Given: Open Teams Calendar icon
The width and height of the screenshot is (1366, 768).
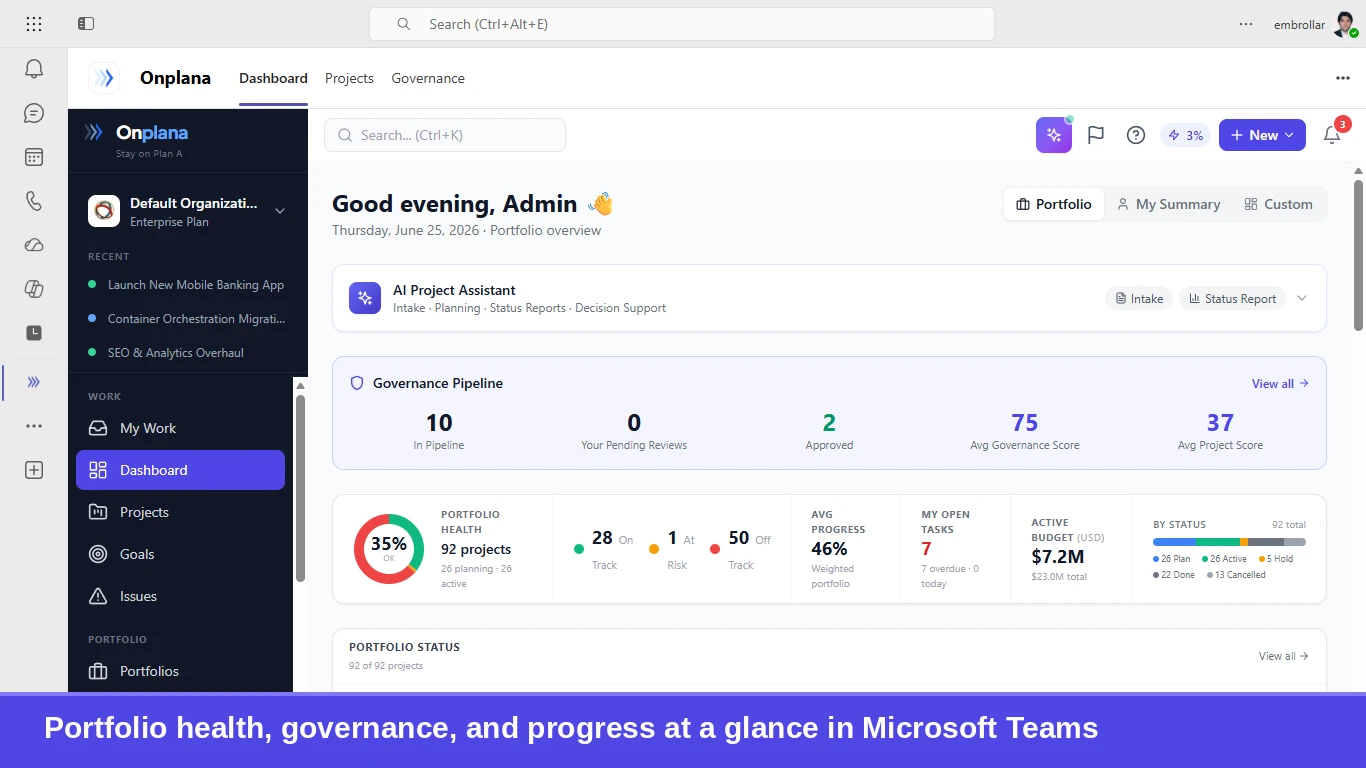Looking at the screenshot, I should point(34,157).
